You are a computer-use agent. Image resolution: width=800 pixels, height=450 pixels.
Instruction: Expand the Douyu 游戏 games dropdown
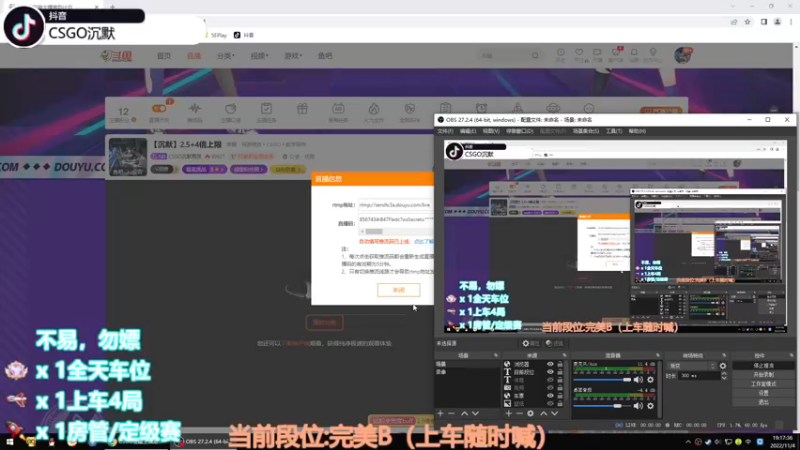(293, 56)
